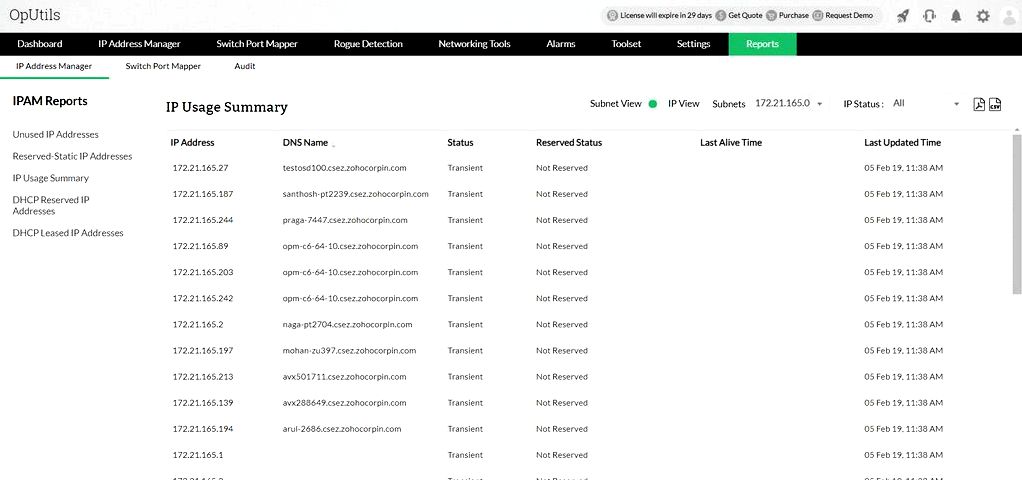Viewport: 1022px width, 480px height.
Task: Click the Get Quote link
Action: click(x=745, y=15)
